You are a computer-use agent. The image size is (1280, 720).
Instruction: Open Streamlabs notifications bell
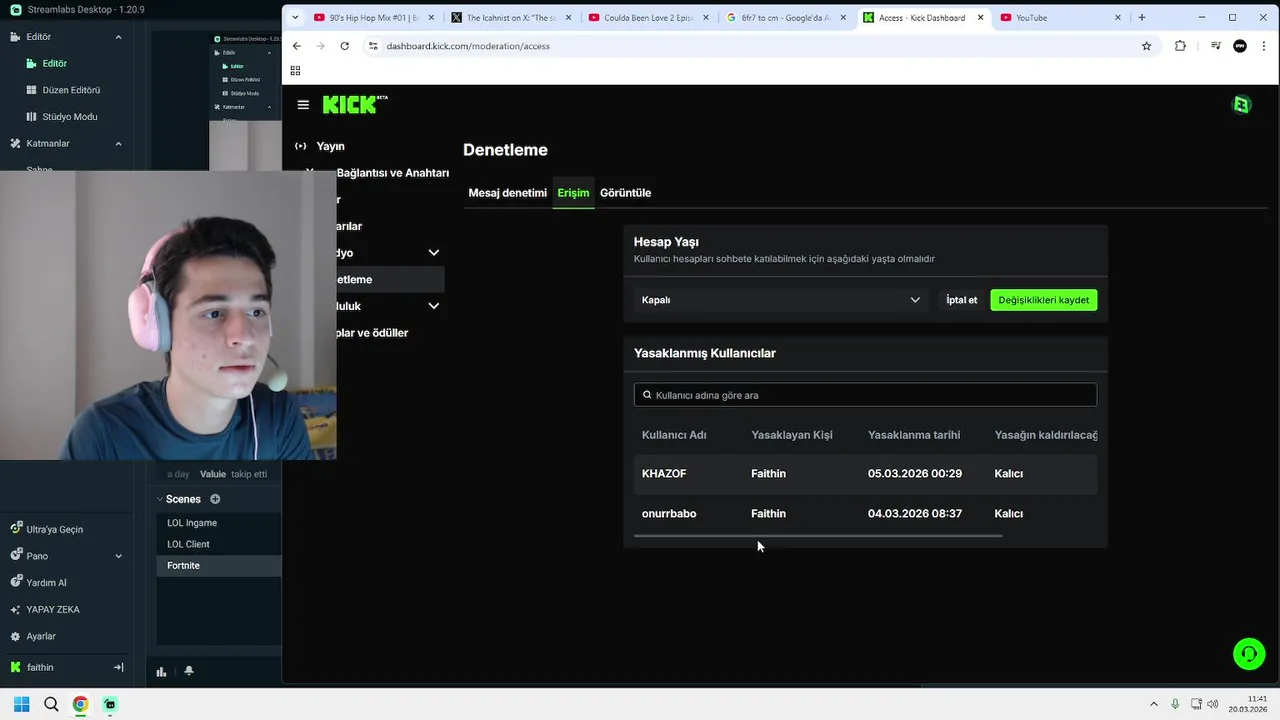click(x=189, y=671)
